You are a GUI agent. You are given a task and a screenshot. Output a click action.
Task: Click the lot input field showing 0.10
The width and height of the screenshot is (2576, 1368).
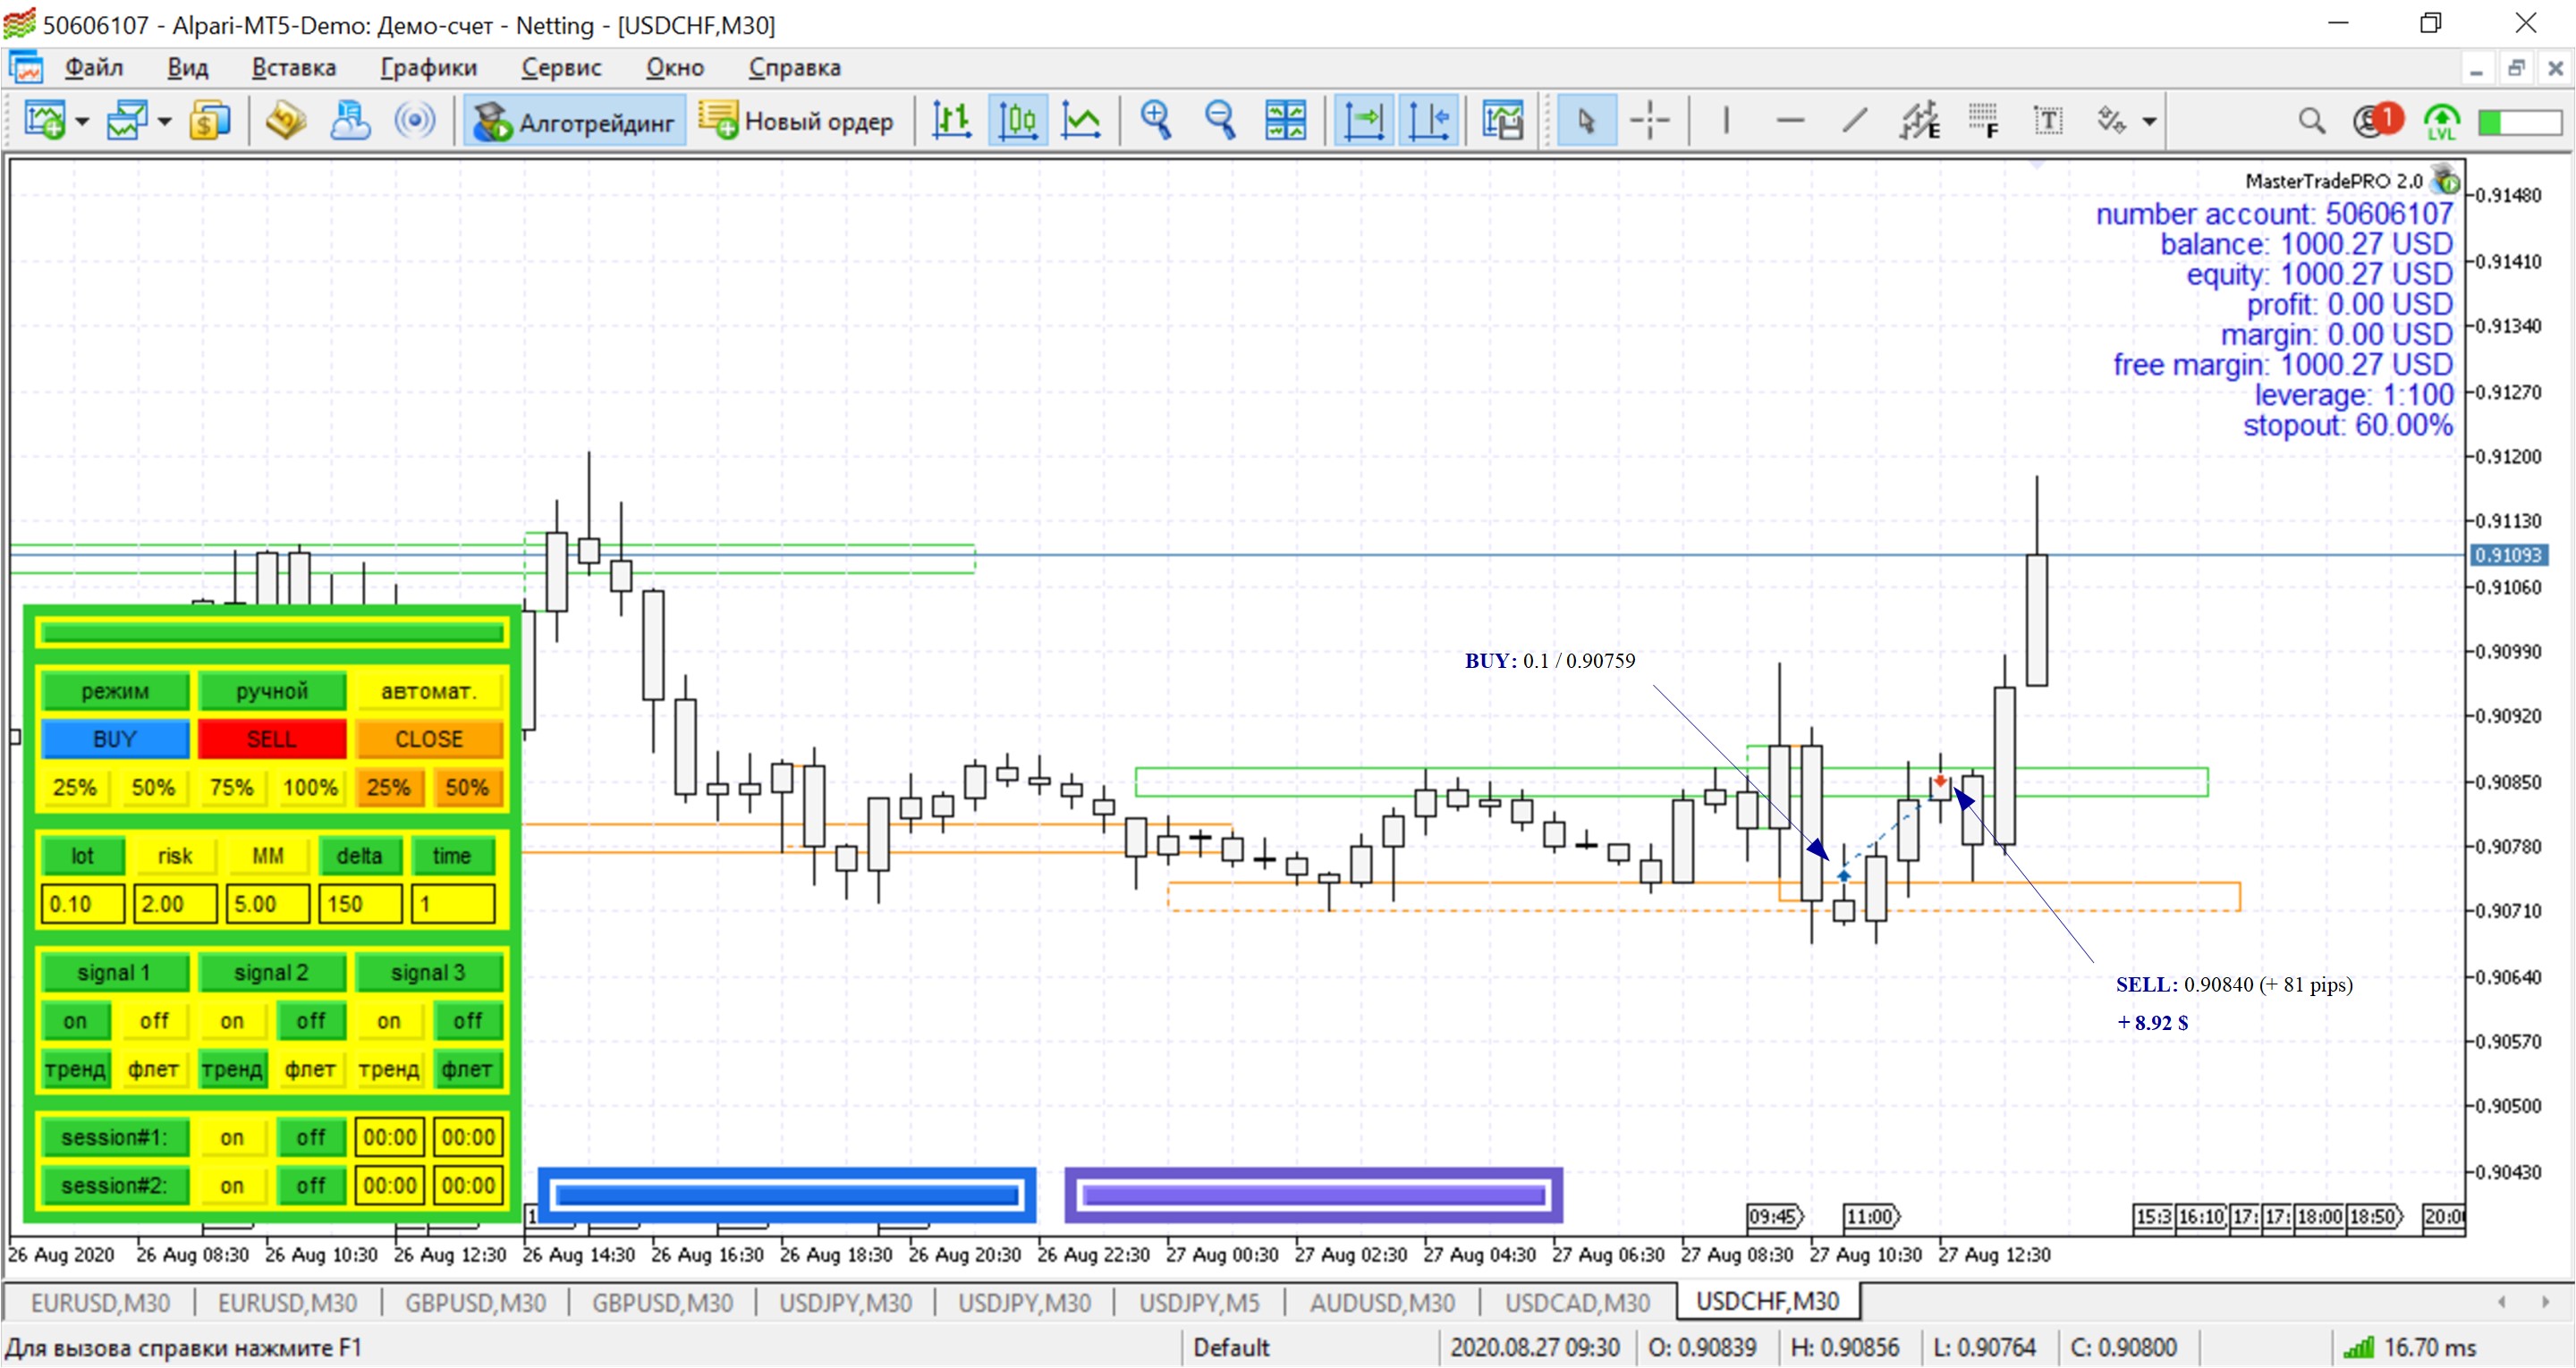pyautogui.click(x=82, y=904)
